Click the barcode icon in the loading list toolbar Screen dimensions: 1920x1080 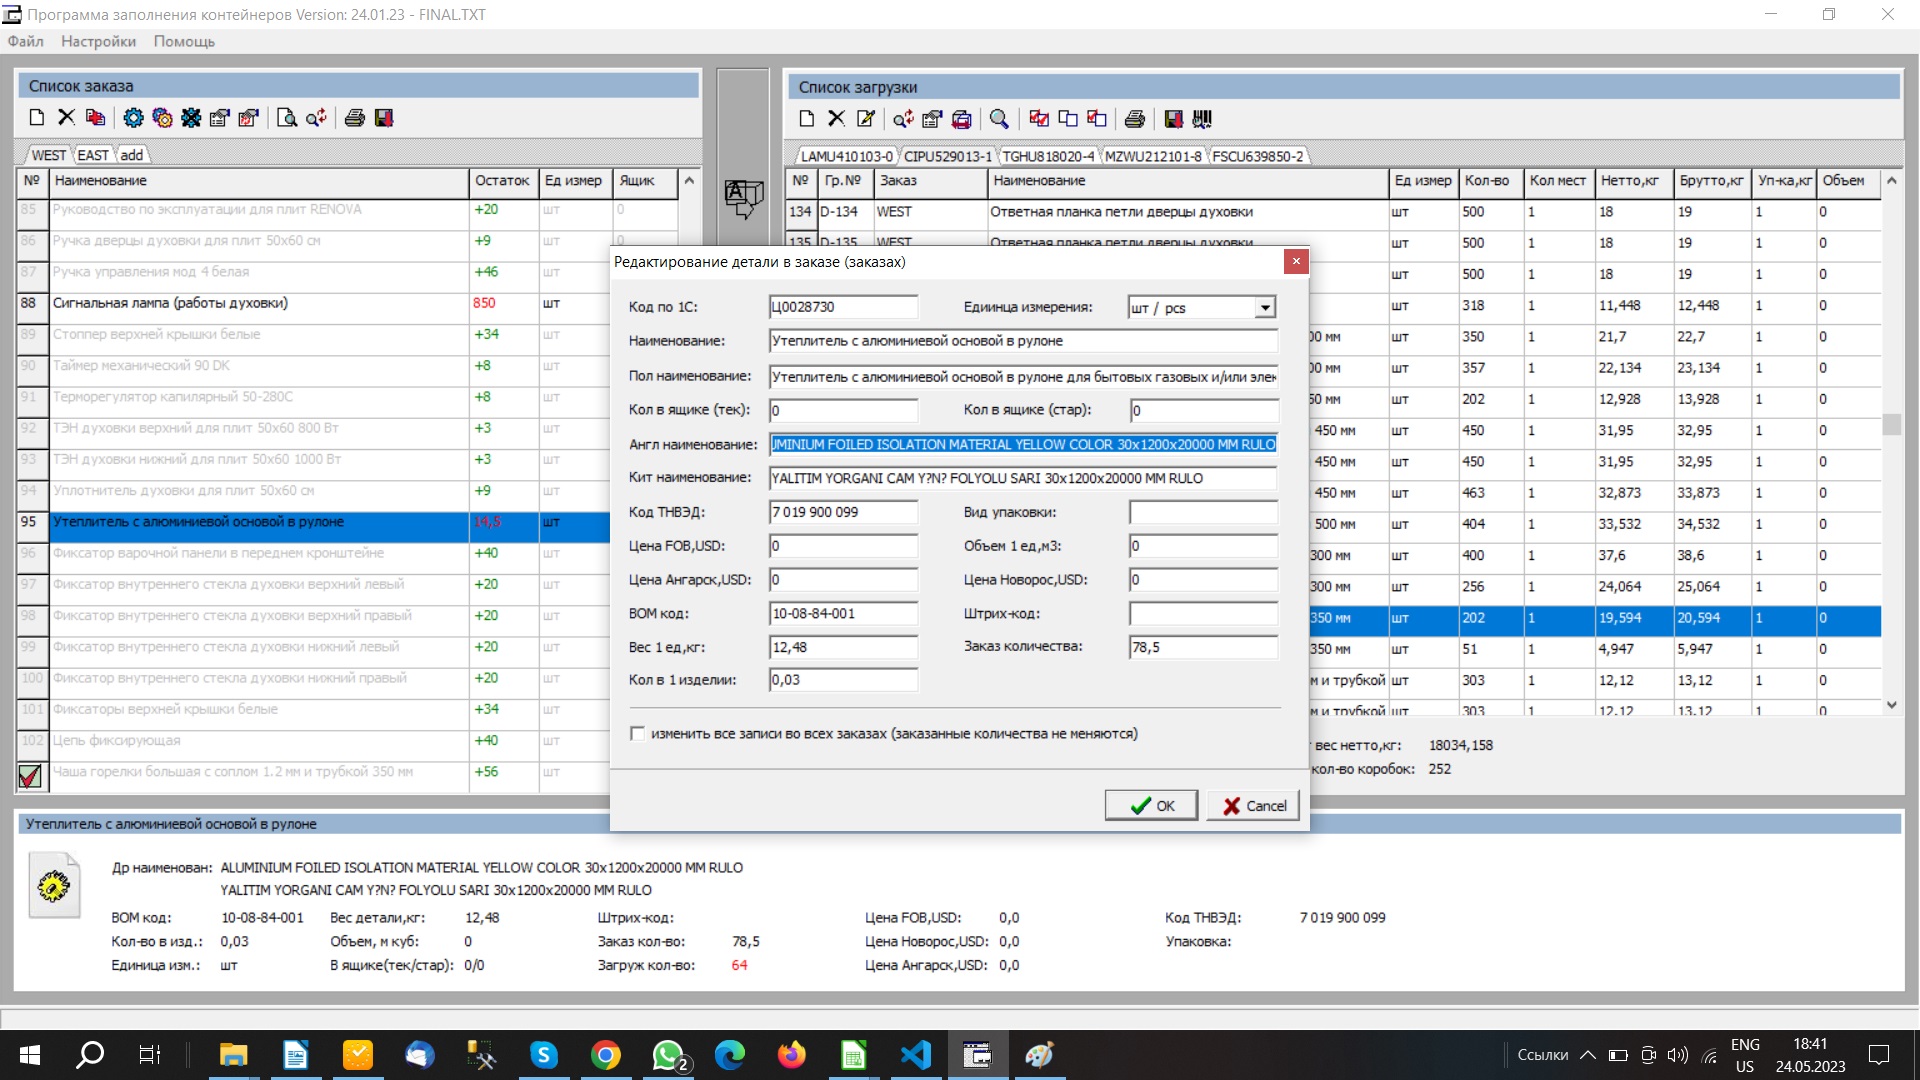pos(1204,119)
